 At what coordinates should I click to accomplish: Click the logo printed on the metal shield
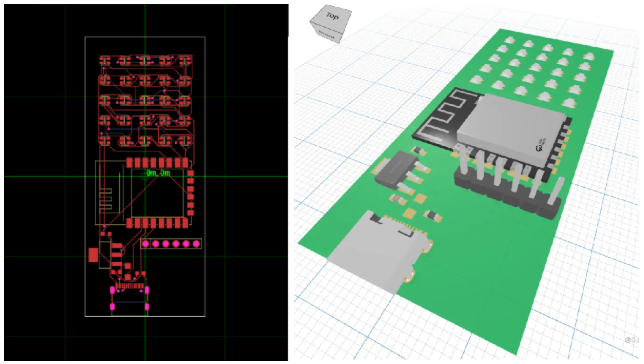point(540,145)
